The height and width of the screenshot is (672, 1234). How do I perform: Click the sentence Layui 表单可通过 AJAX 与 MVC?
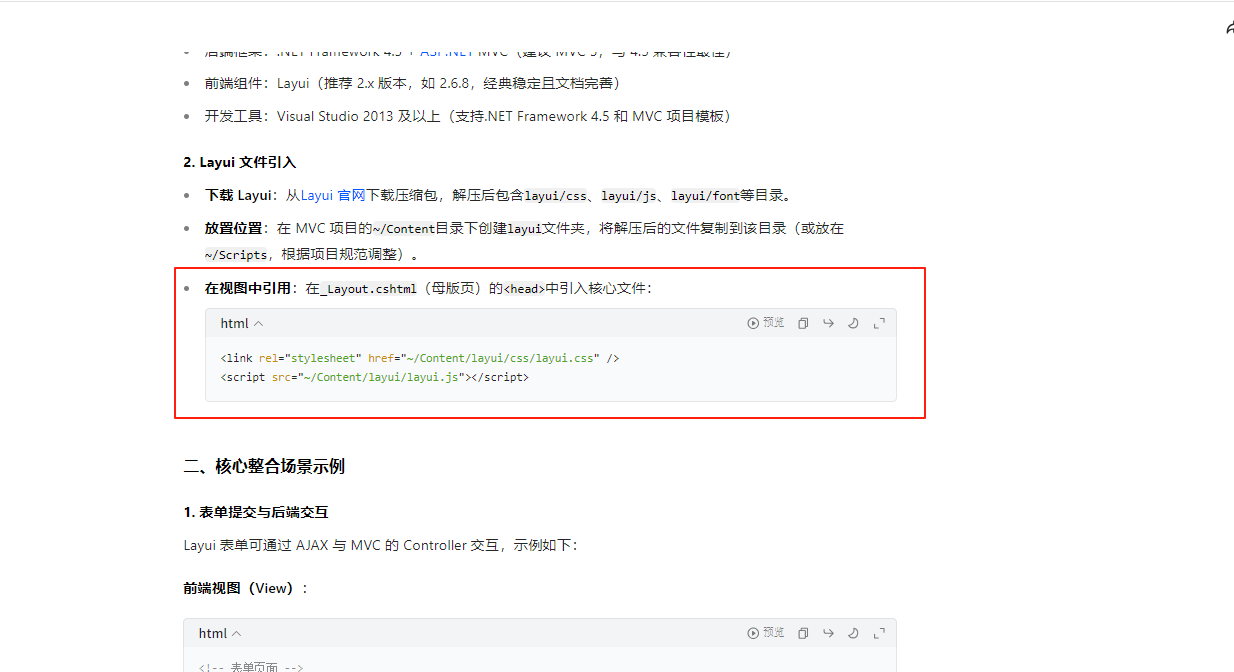(x=380, y=545)
